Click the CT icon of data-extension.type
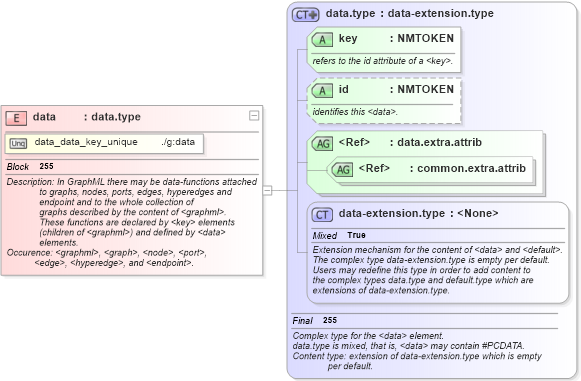The image size is (581, 381). [x=322, y=214]
